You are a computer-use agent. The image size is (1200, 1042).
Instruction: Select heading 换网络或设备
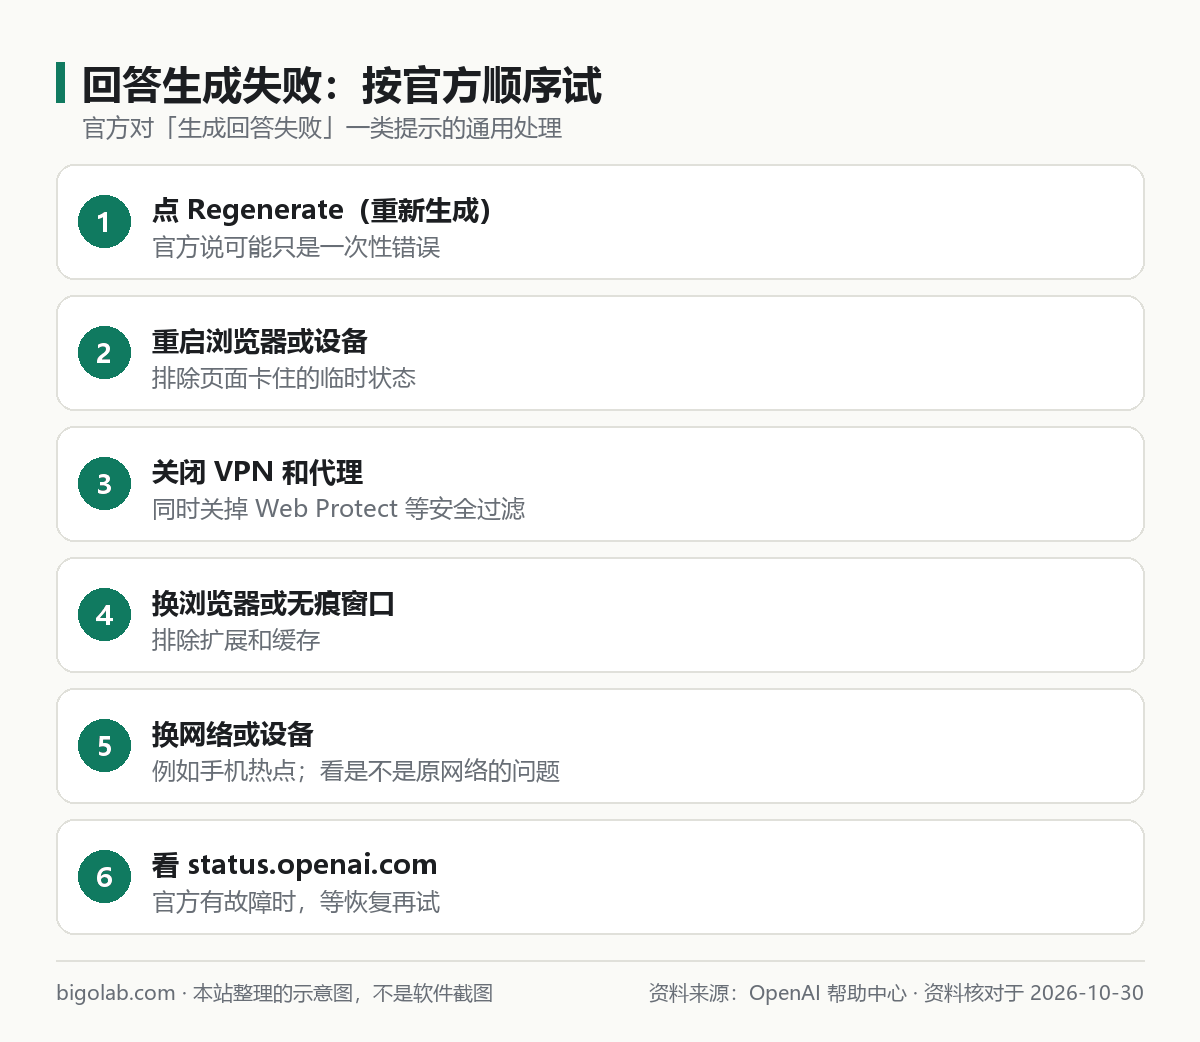tap(233, 734)
